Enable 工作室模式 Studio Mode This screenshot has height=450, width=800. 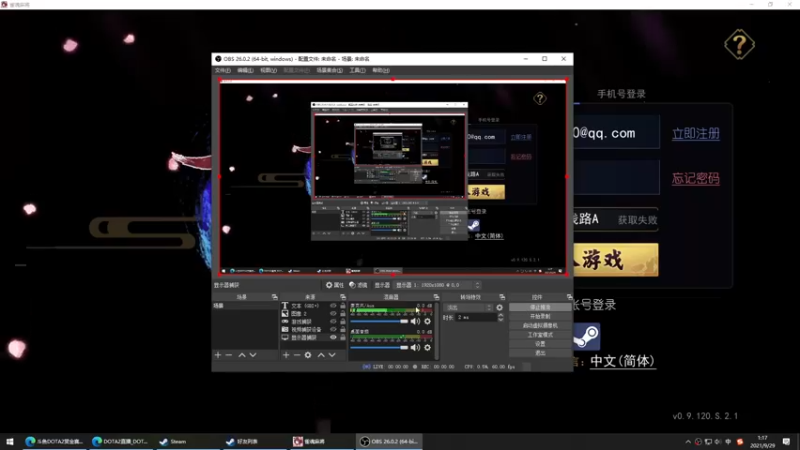pos(540,335)
